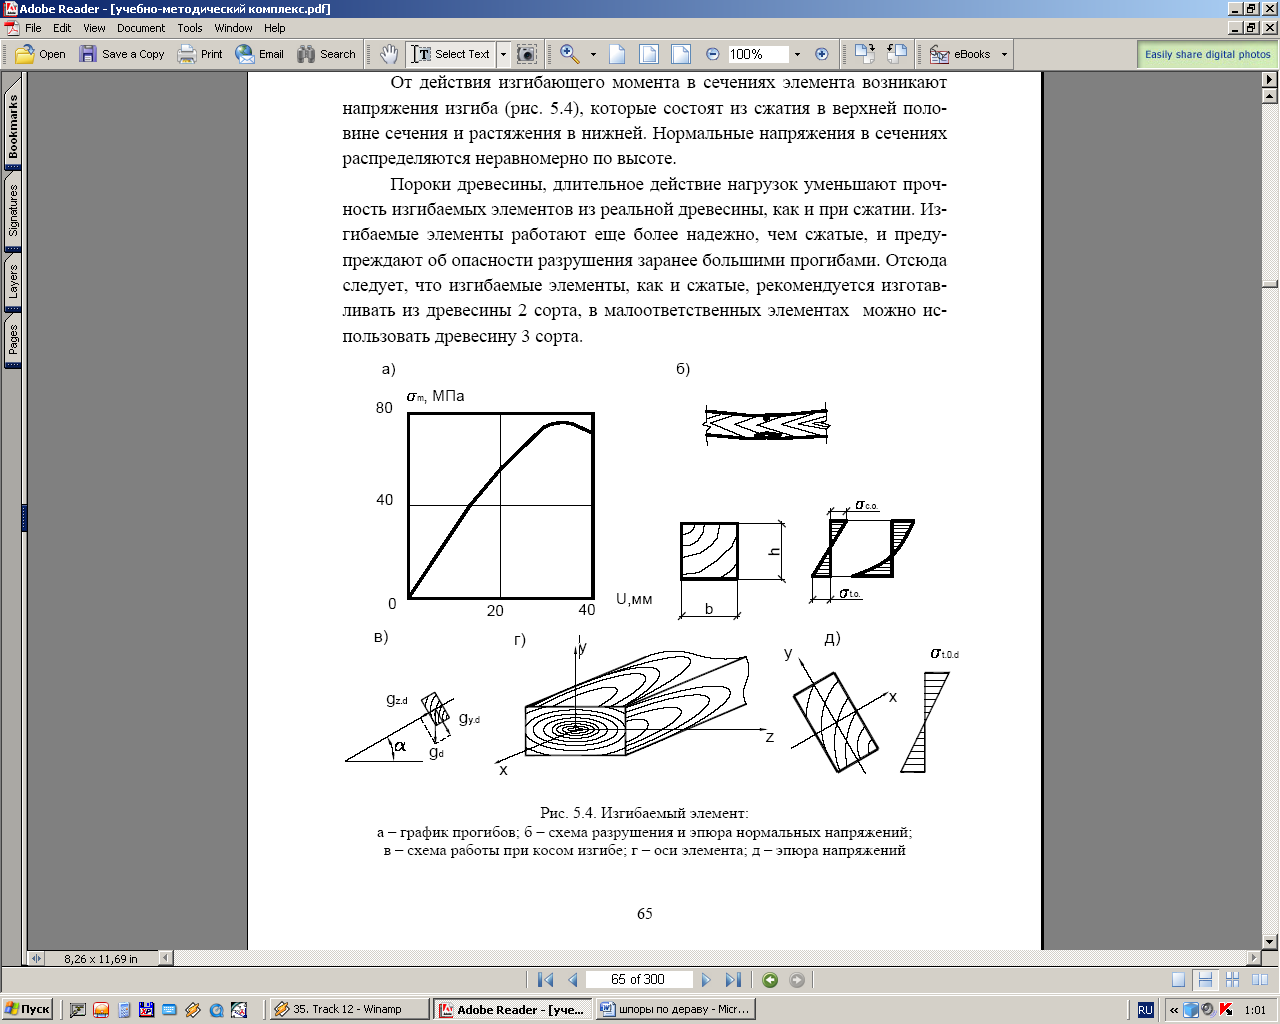
Task: Select the Hand tool
Action: click(390, 54)
